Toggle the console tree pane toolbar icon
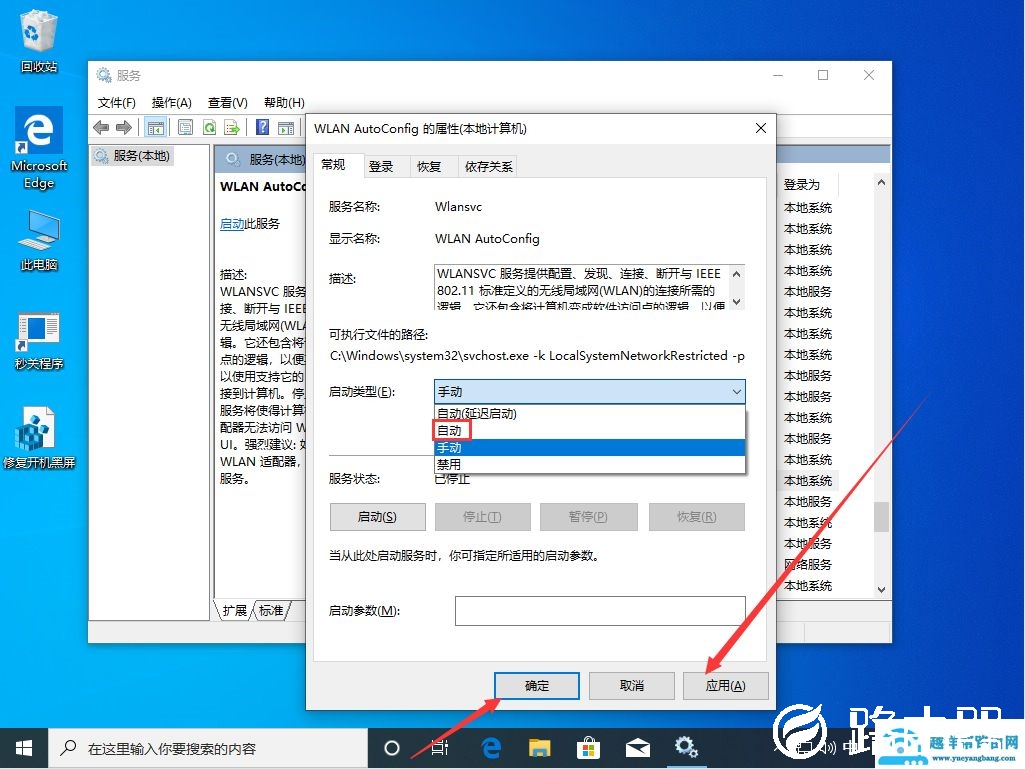Viewport: 1025px width, 769px height. (155, 128)
